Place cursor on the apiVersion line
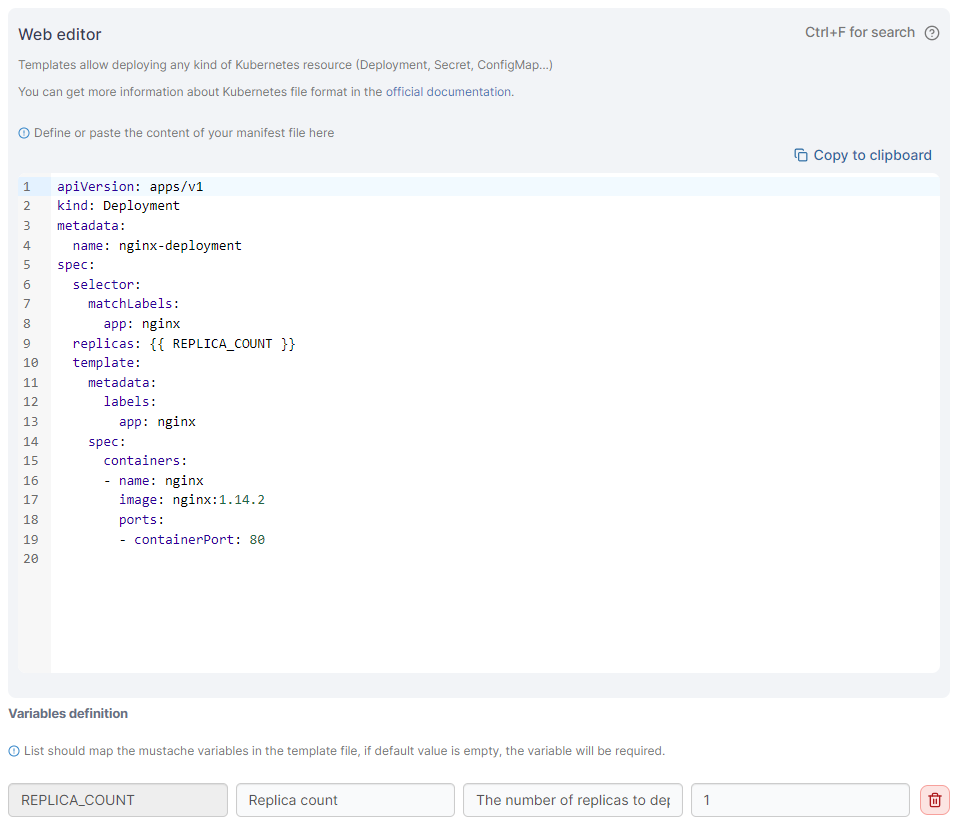 pos(130,186)
